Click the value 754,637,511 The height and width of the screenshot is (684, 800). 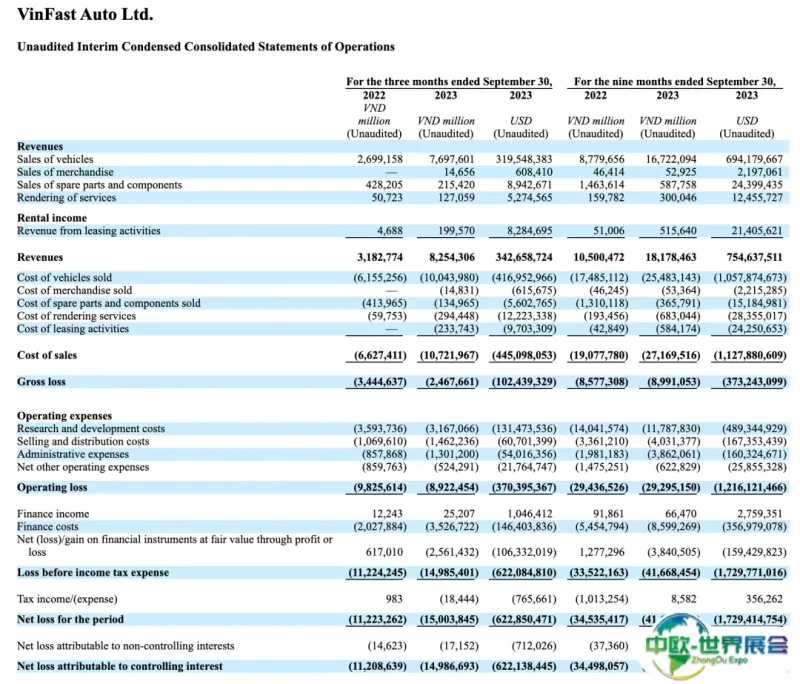[754, 257]
